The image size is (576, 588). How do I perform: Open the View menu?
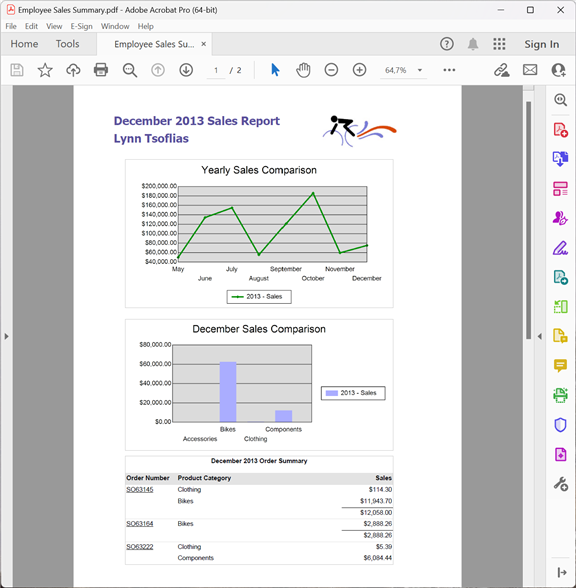[54, 26]
